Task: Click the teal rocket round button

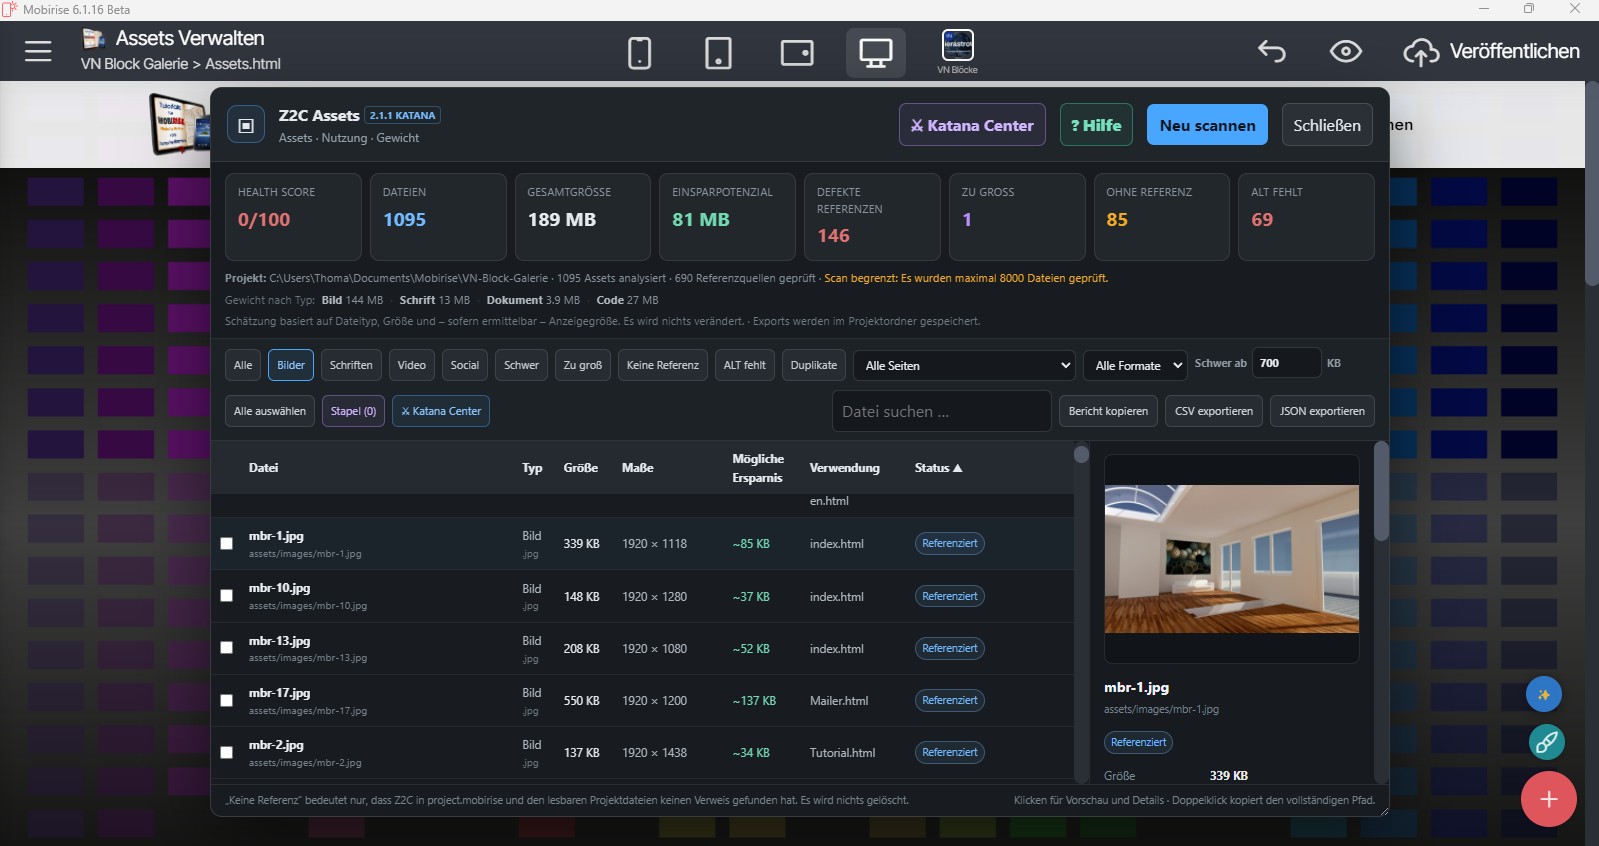Action: (x=1546, y=742)
